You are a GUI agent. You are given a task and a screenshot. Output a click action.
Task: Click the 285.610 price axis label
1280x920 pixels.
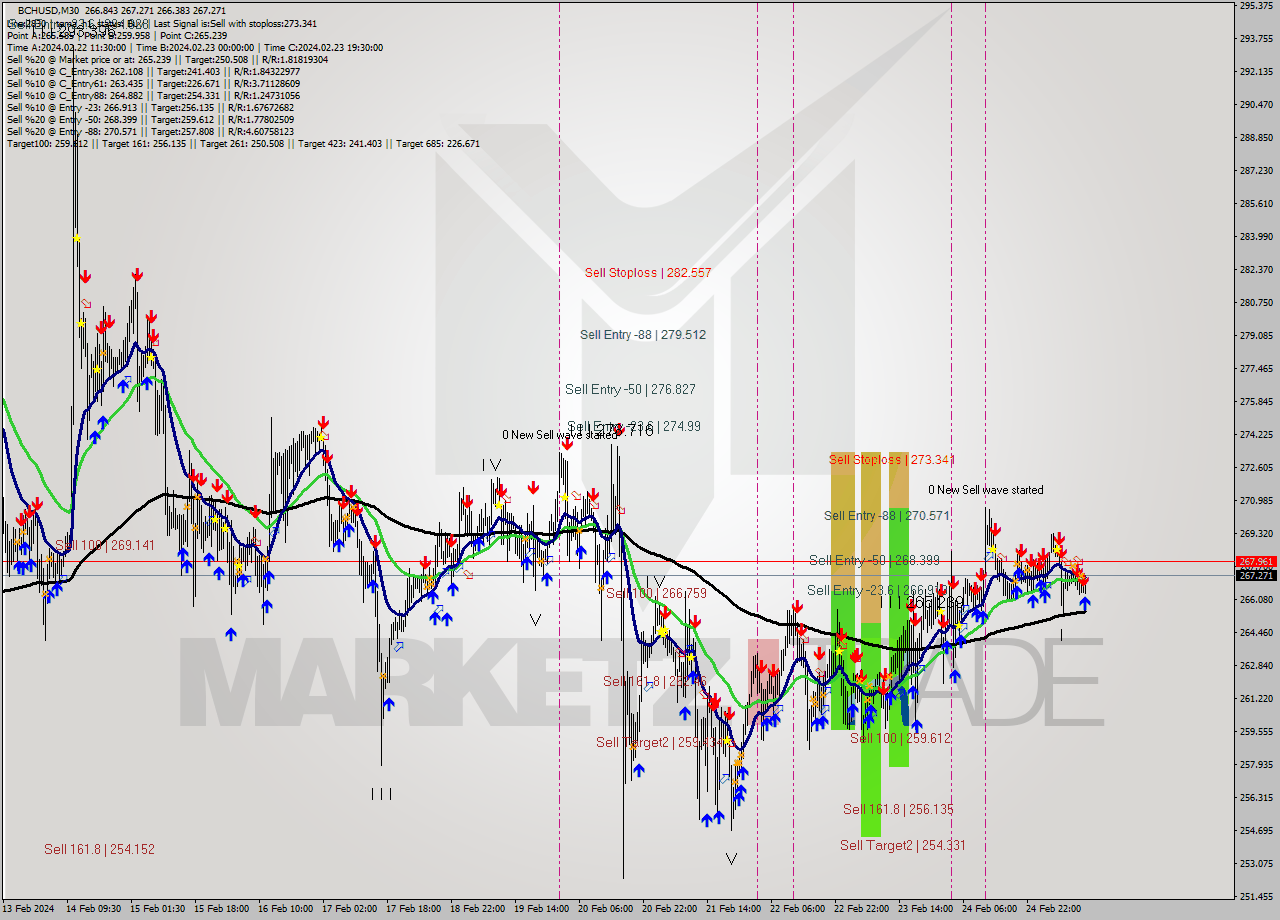click(x=1256, y=203)
